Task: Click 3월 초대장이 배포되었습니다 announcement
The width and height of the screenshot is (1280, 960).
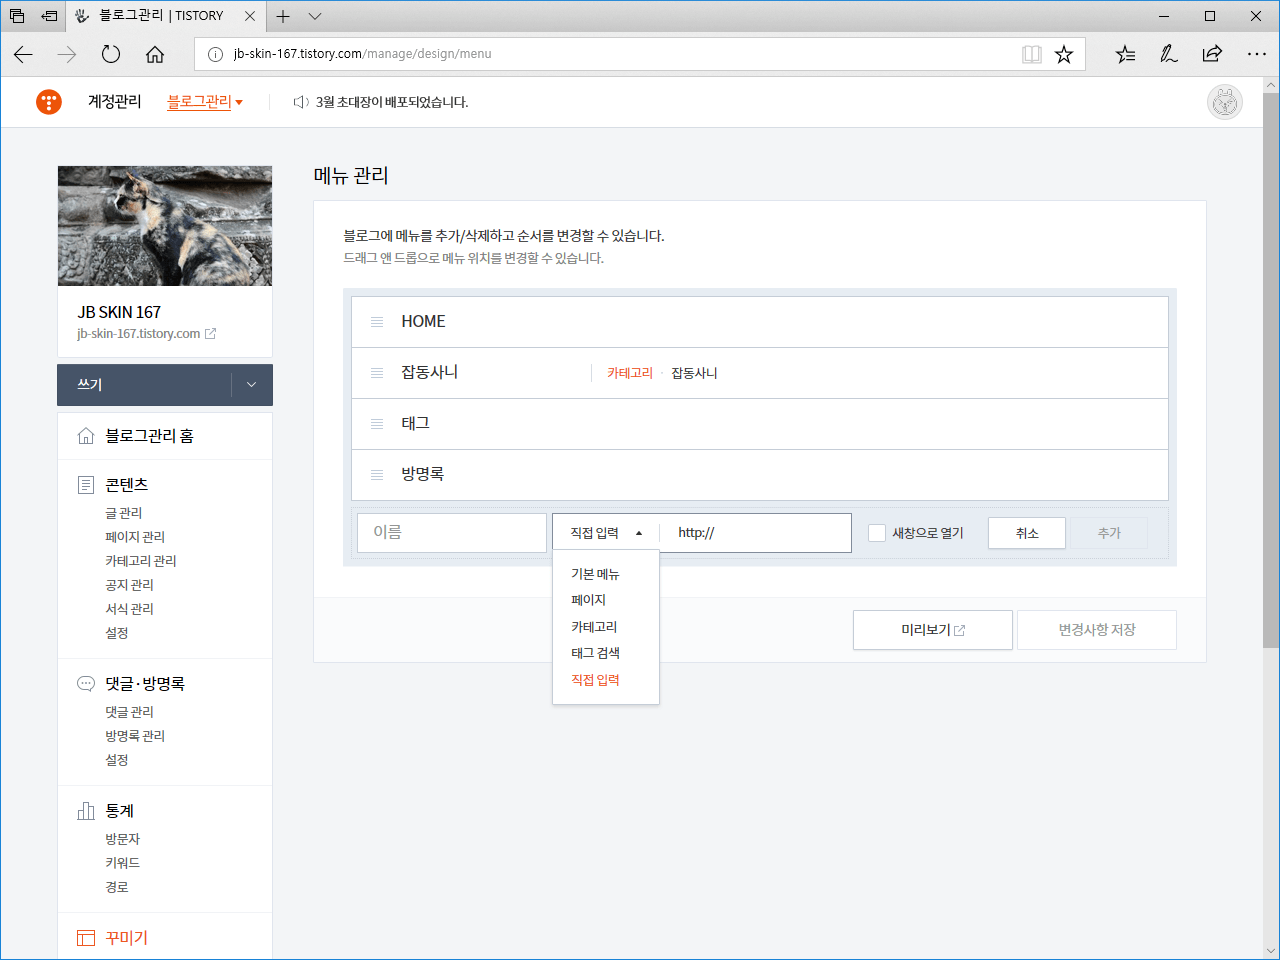Action: tap(392, 102)
